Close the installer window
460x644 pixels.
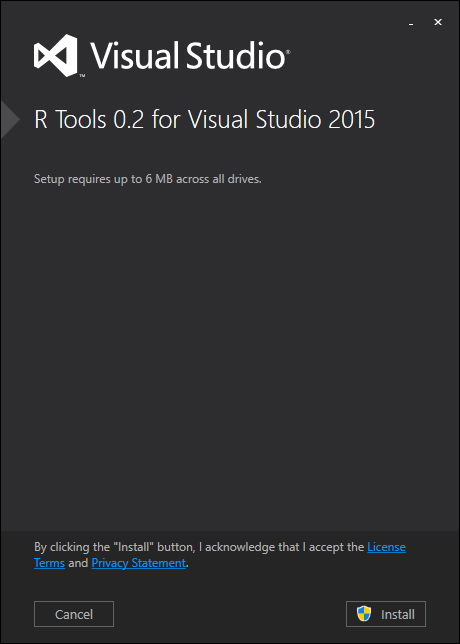[x=438, y=23]
